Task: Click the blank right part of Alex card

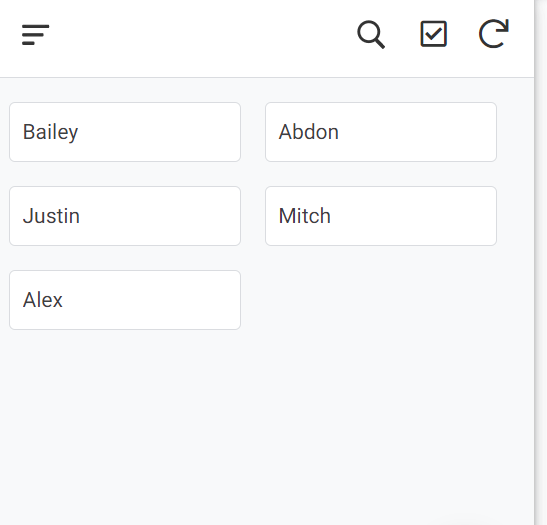Action: click(x=152, y=300)
